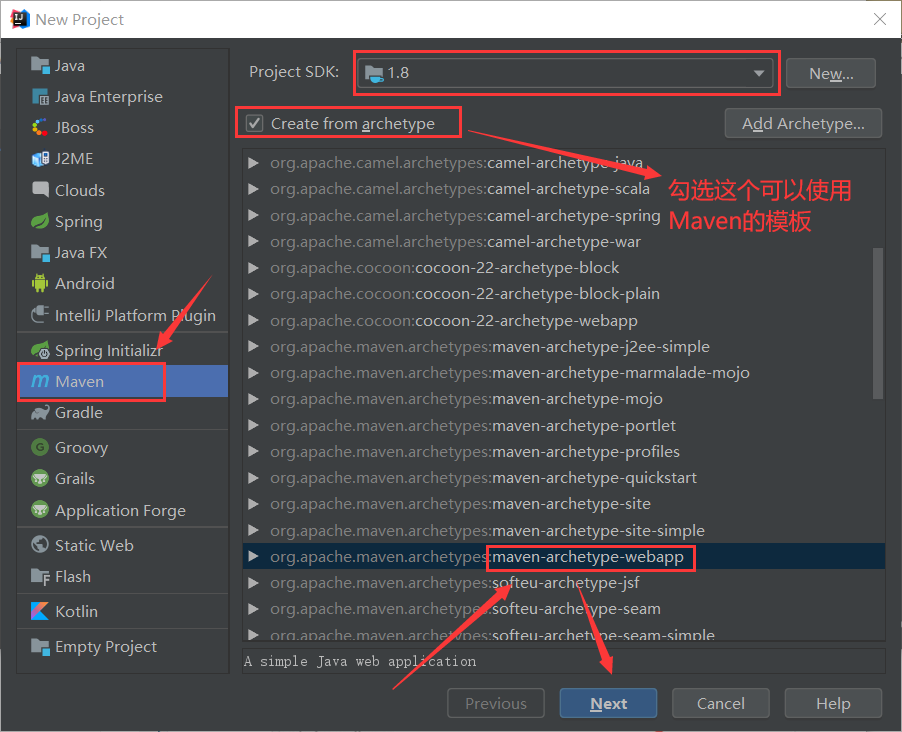Choose Gradle label in project list
This screenshot has width=902, height=732.
tap(79, 413)
